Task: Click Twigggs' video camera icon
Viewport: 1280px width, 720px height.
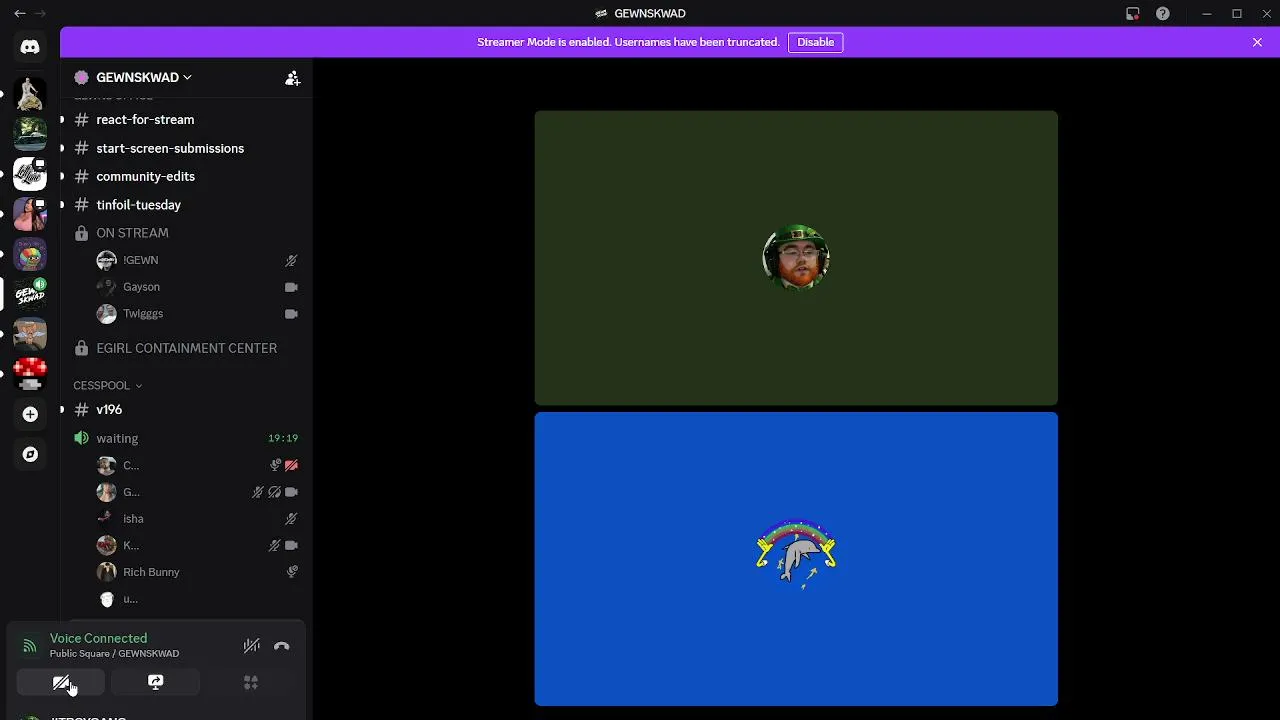Action: pos(291,314)
